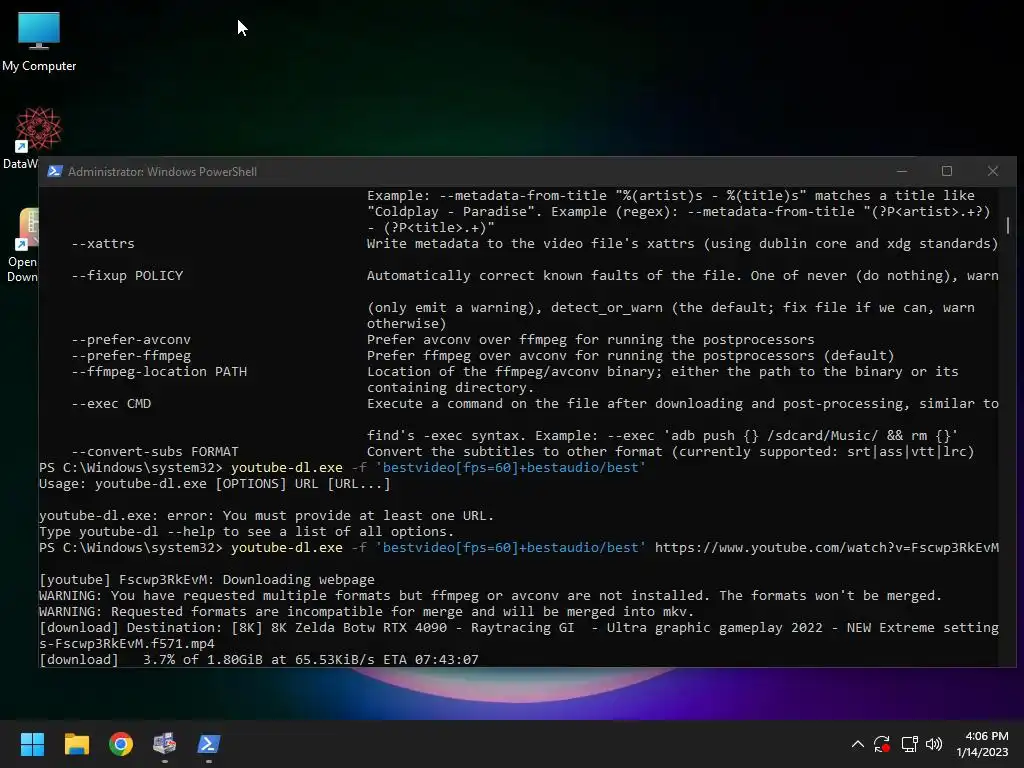Click the '--convert-subs FORMAT' option text
This screenshot has width=1024, height=768.
point(155,452)
